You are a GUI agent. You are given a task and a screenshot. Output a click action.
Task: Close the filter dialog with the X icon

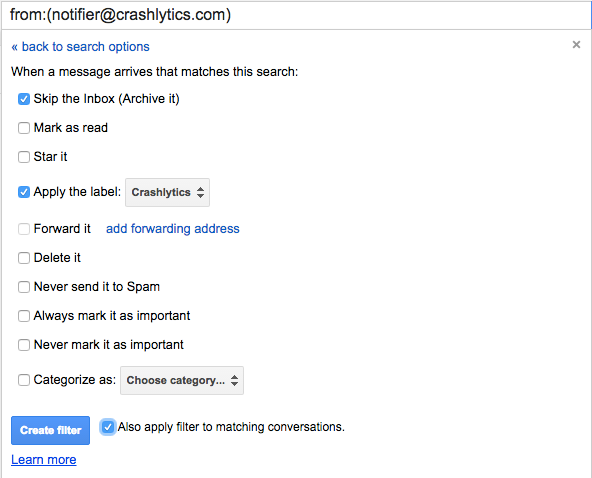point(576,45)
